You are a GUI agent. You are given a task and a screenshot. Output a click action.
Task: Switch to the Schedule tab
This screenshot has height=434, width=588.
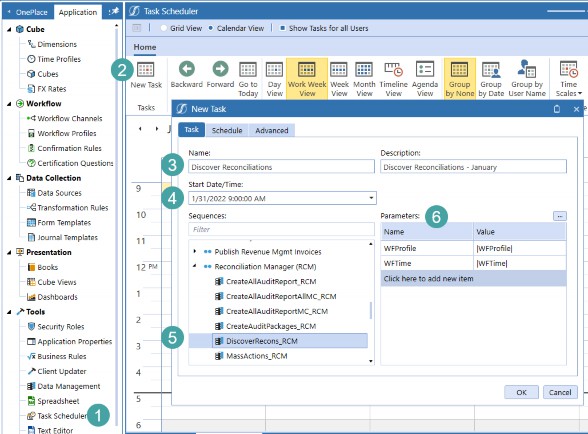point(227,130)
